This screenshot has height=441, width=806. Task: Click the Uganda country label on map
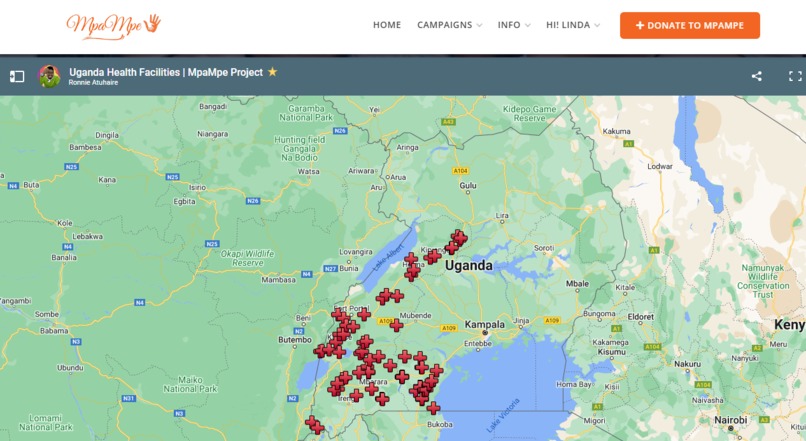468,265
